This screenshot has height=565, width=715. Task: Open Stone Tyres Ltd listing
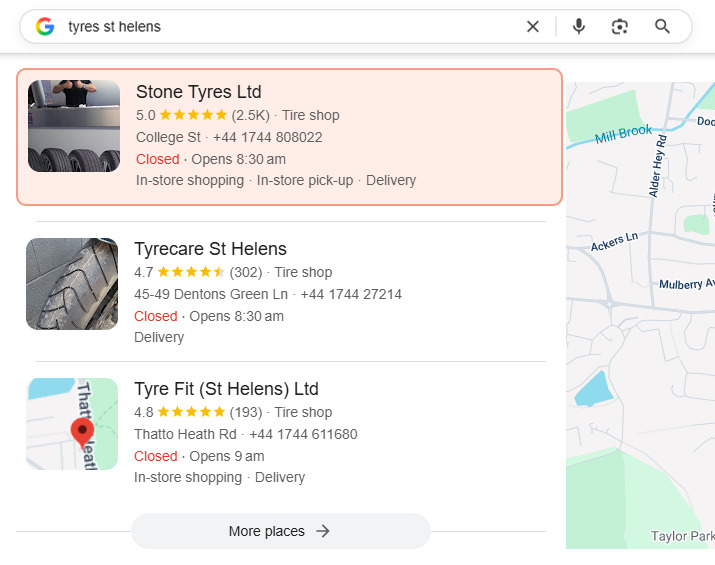click(x=198, y=93)
